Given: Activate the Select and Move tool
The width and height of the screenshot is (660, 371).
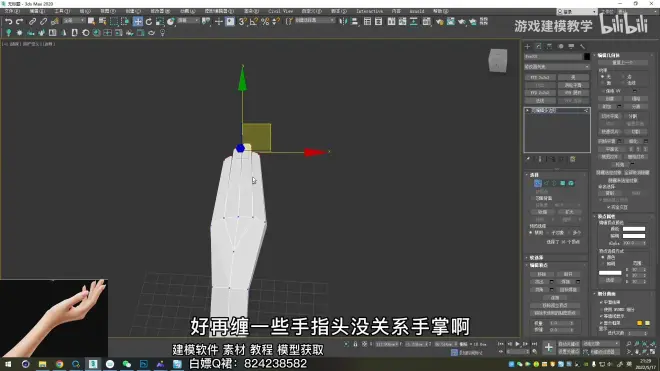Looking at the screenshot, I should point(138,21).
